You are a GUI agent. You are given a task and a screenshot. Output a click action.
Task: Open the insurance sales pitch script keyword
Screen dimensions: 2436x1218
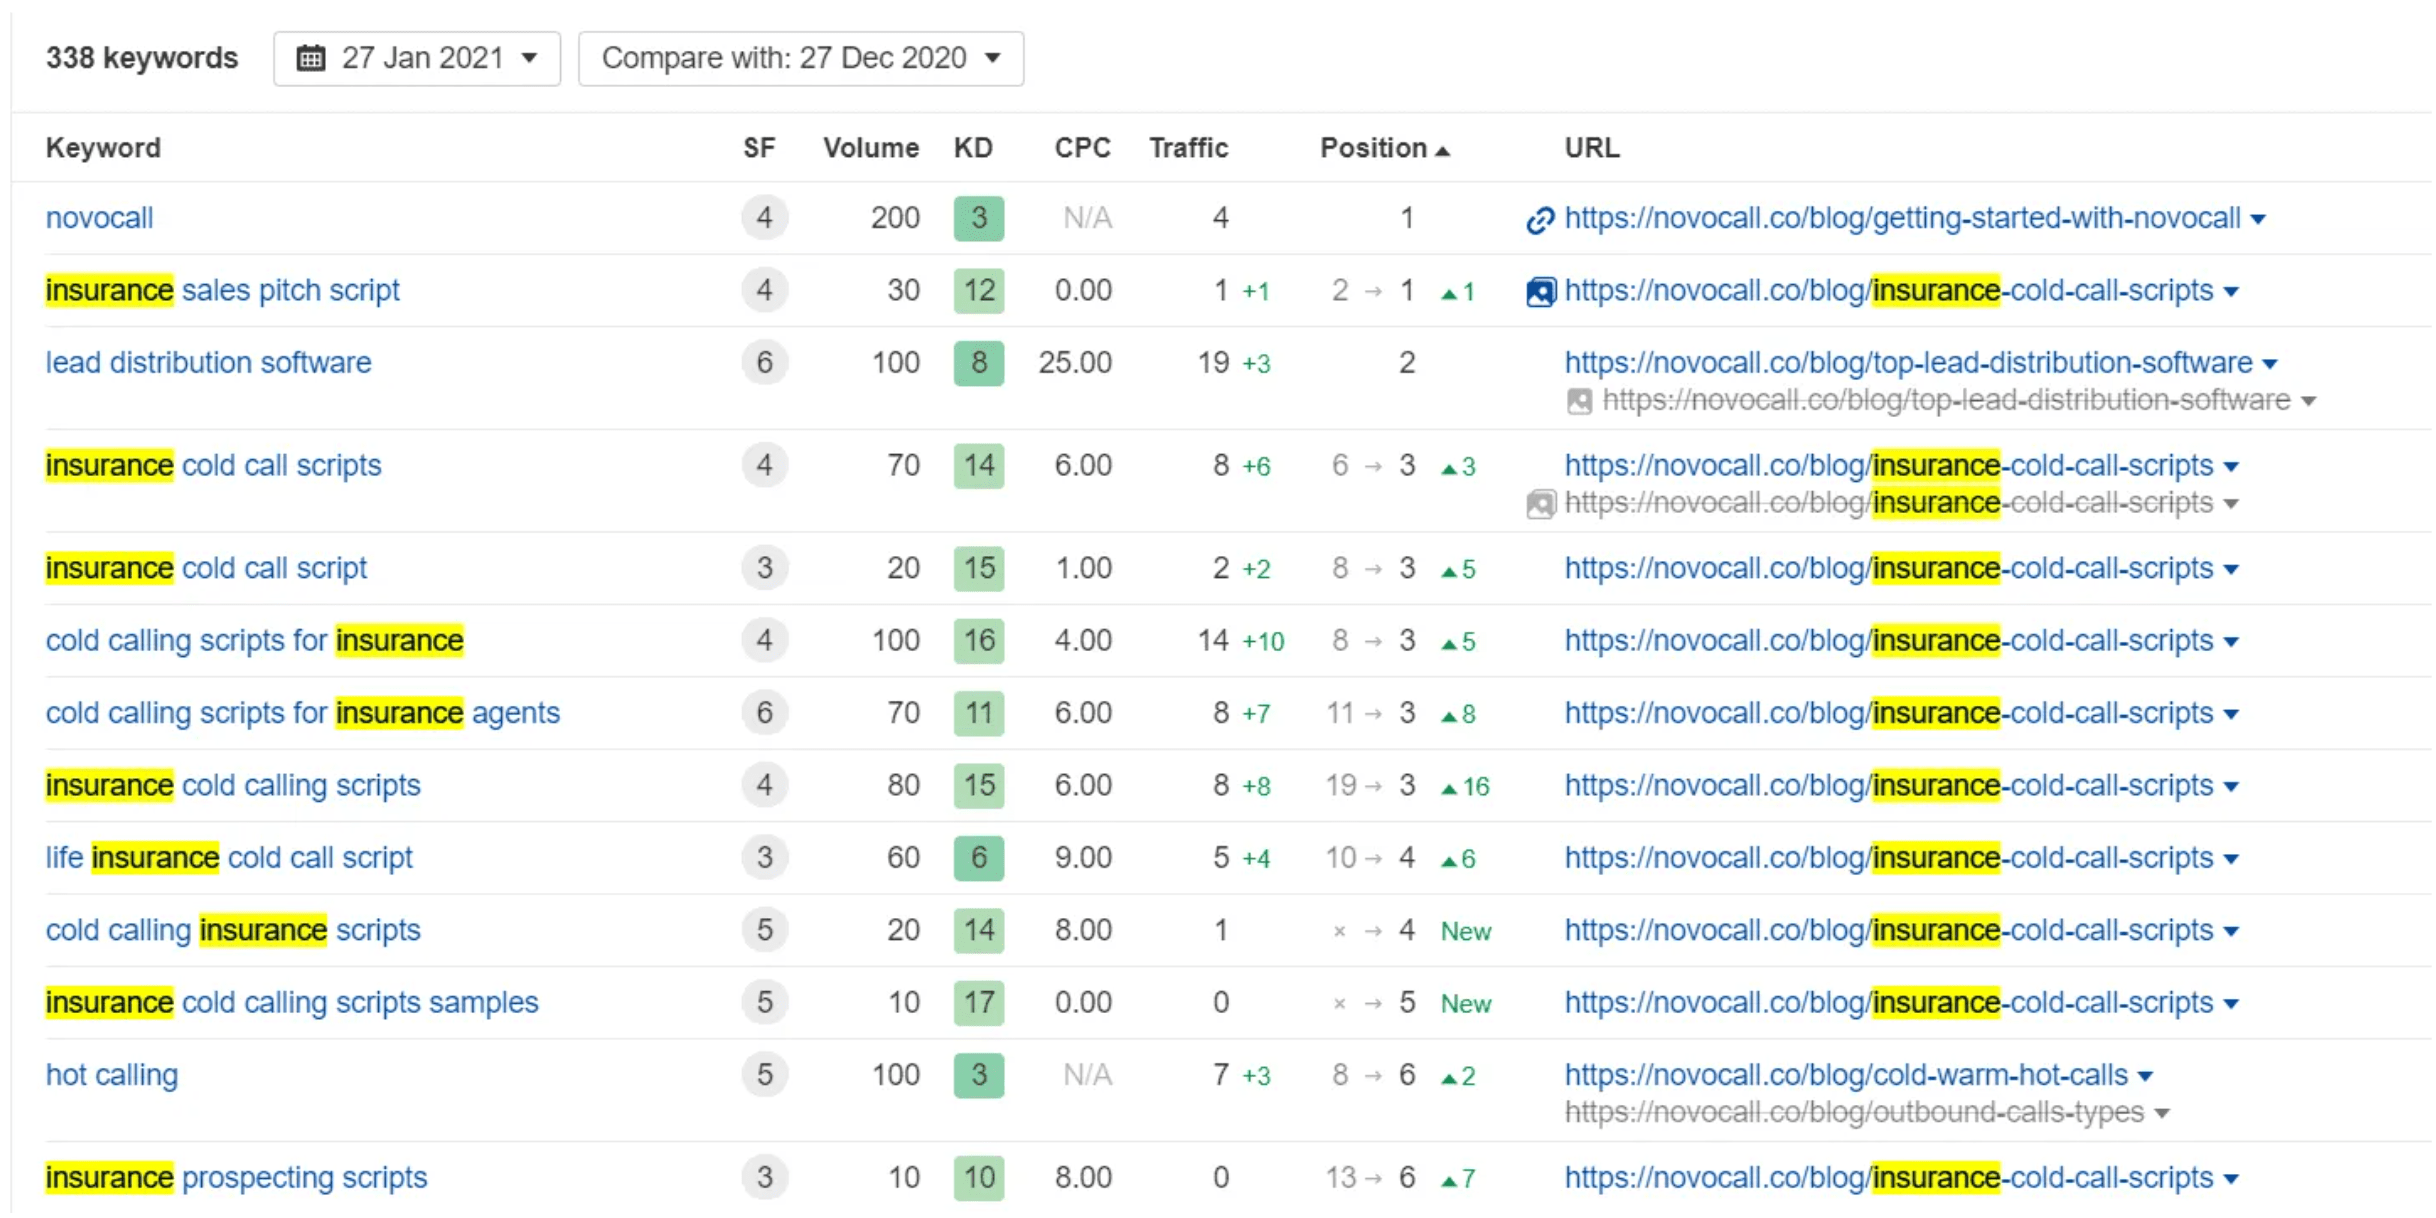222,290
